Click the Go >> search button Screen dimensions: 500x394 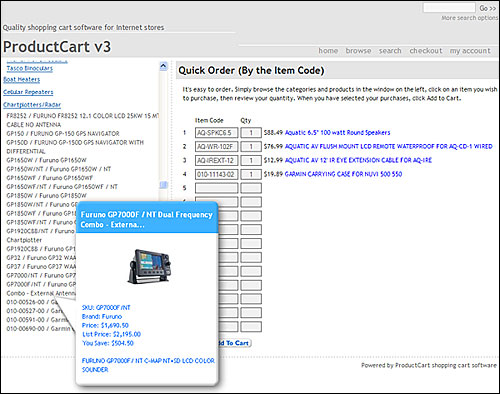pos(488,8)
